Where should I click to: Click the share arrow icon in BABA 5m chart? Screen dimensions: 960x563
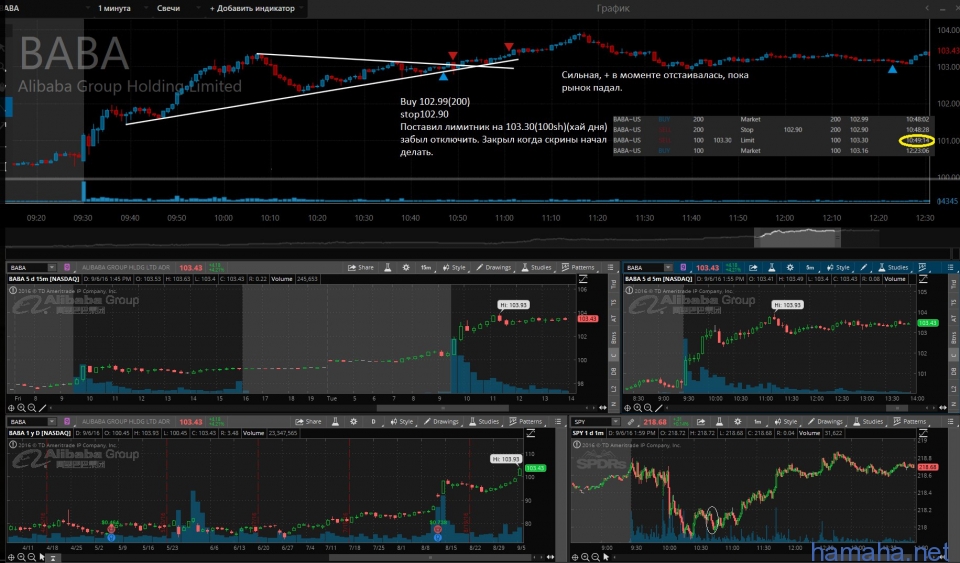[x=754, y=267]
